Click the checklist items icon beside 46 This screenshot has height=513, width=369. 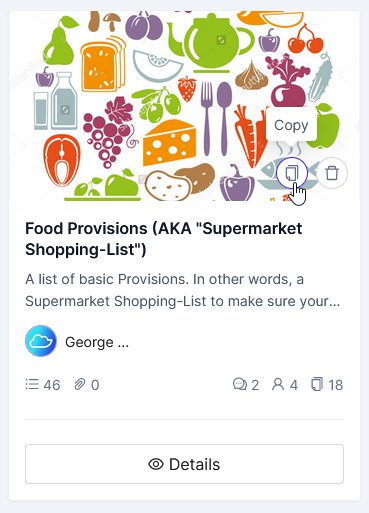click(x=32, y=384)
